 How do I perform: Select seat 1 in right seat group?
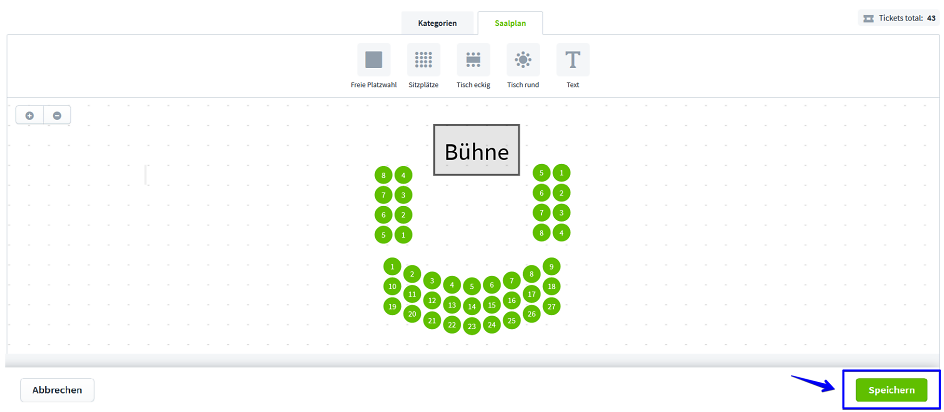click(x=562, y=172)
